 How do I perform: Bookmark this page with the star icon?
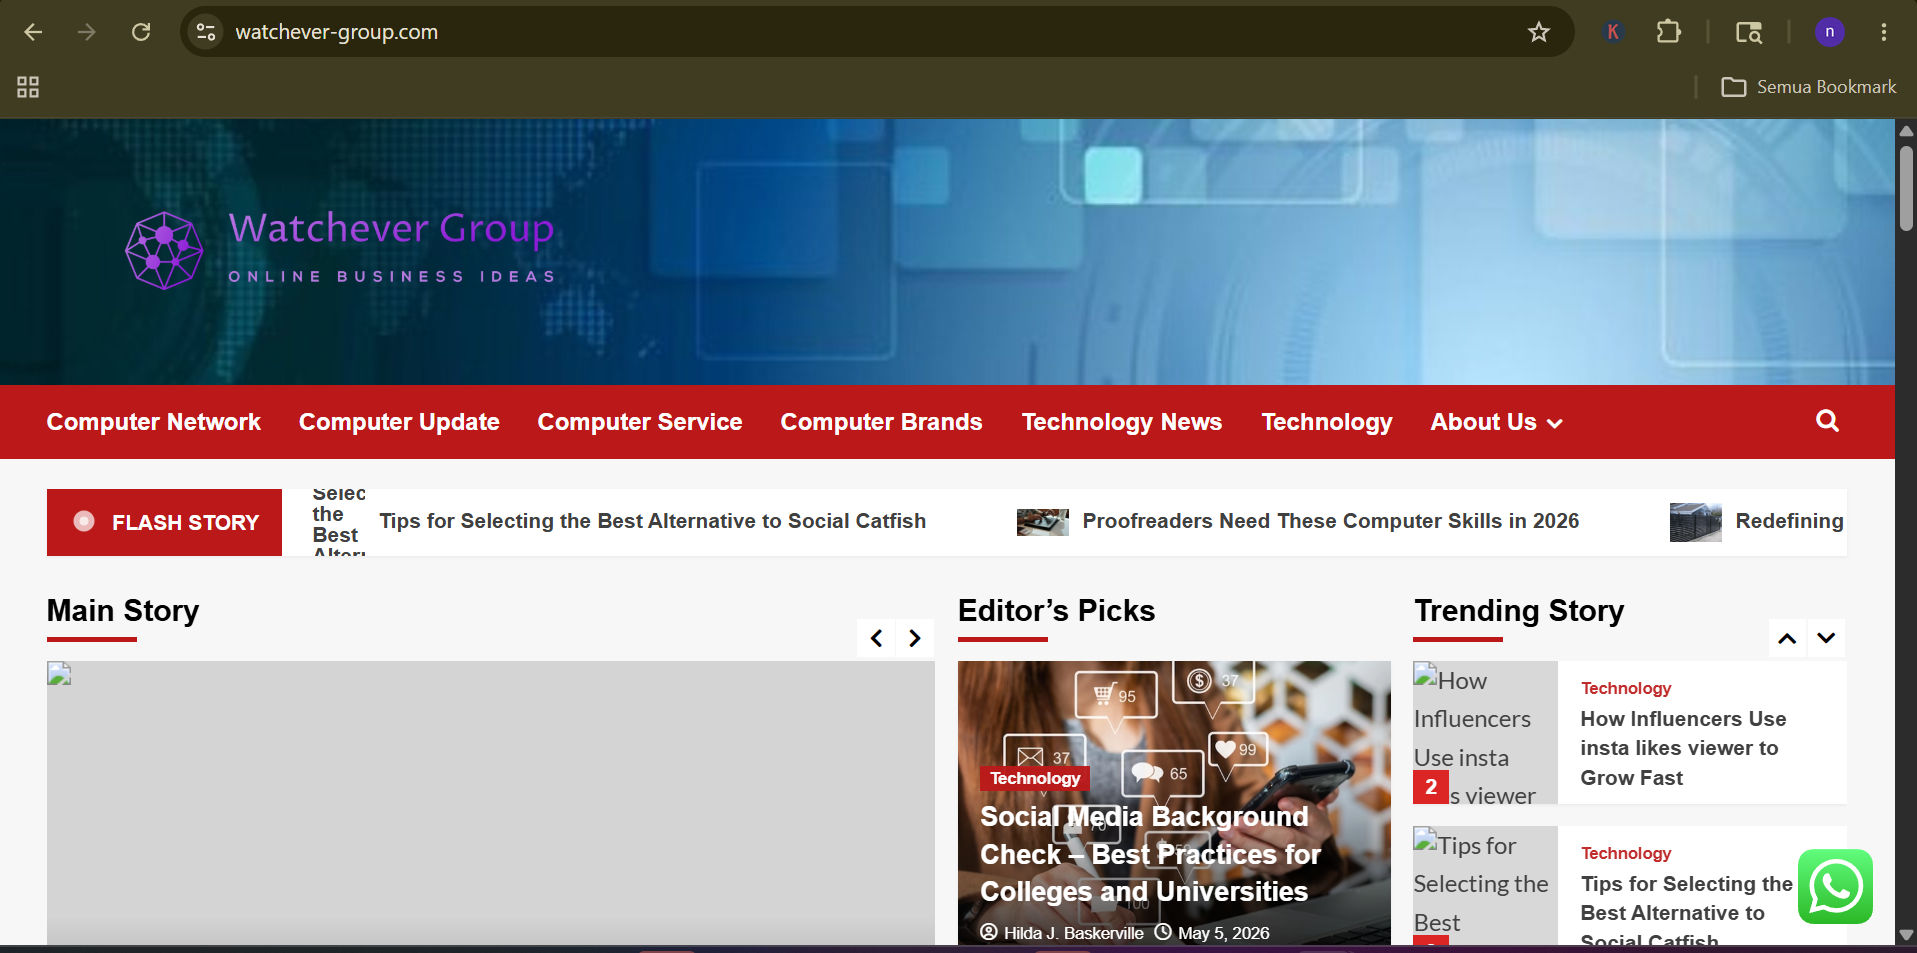pyautogui.click(x=1539, y=32)
